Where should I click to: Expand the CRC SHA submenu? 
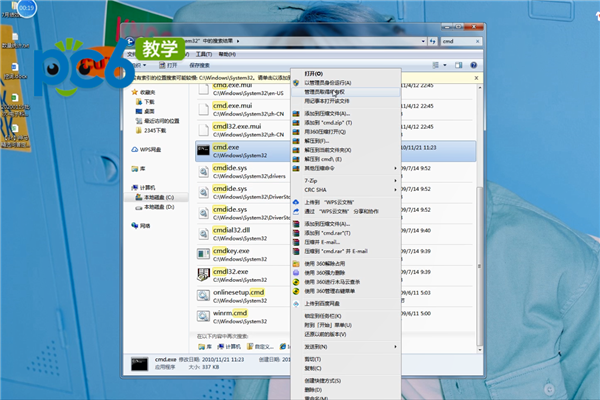coord(346,190)
